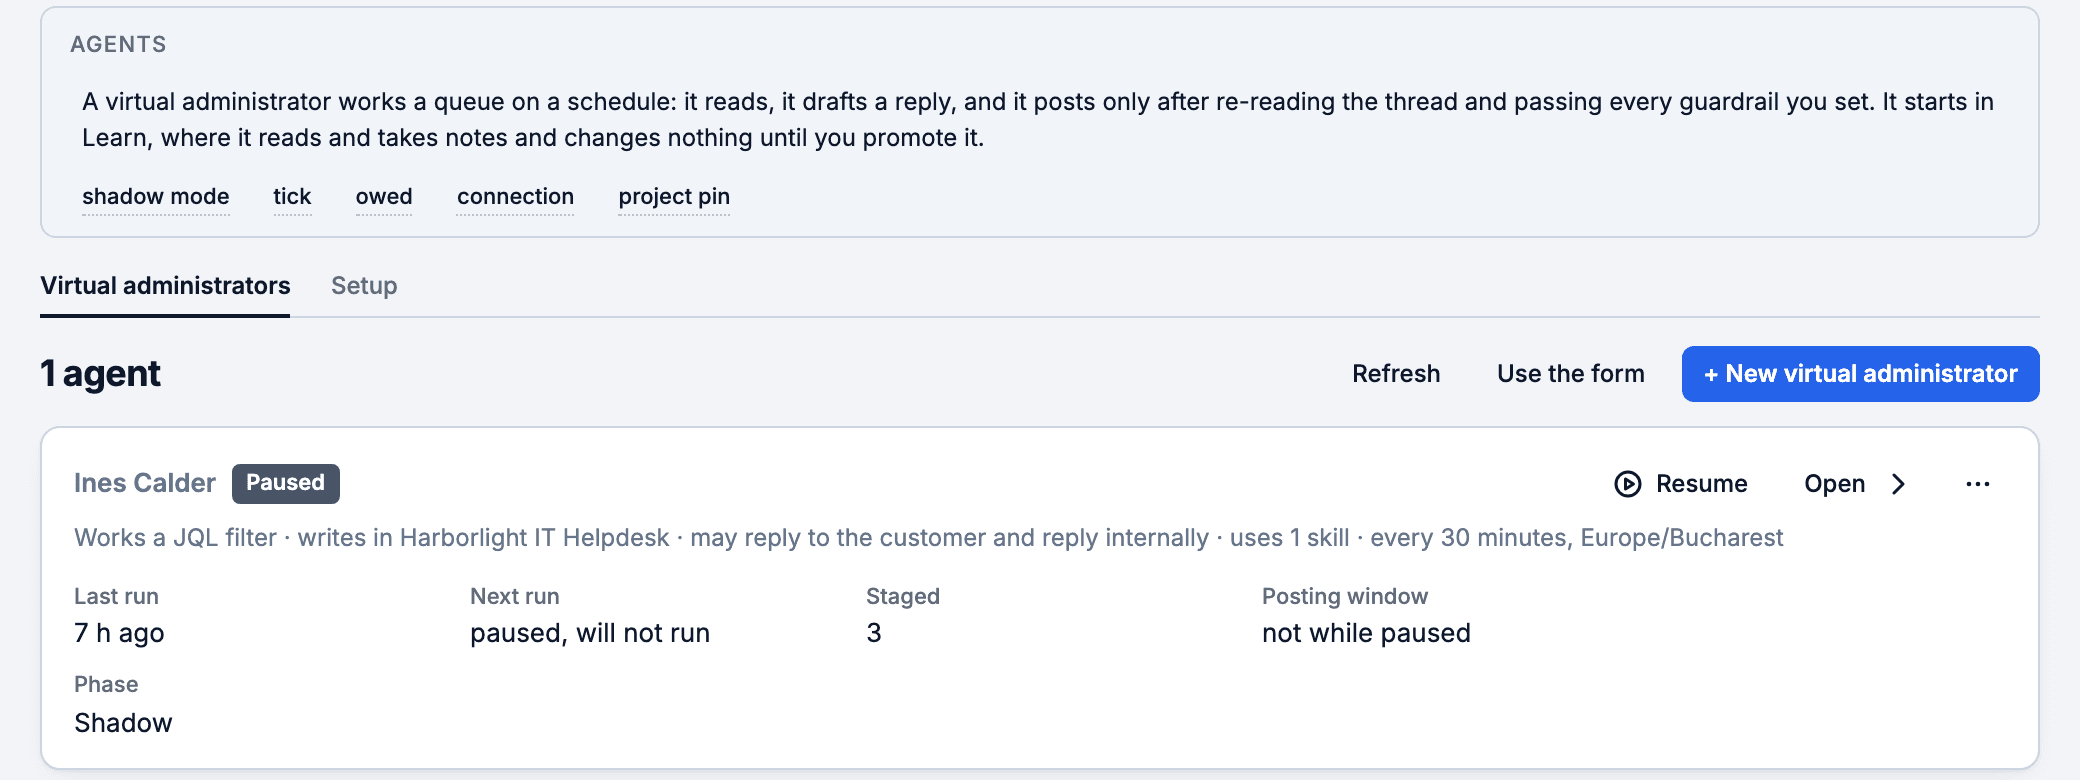This screenshot has width=2080, height=780.
Task: Click the 'not while paused' posting window value
Action: click(1366, 633)
